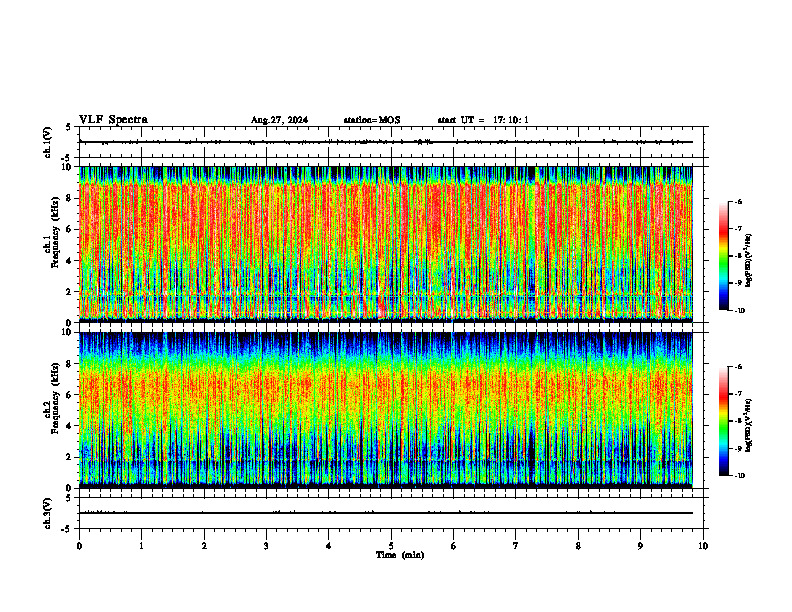This screenshot has height=612, width=792.
Task: Click the "10" tick on the time axis
Action: [703, 546]
